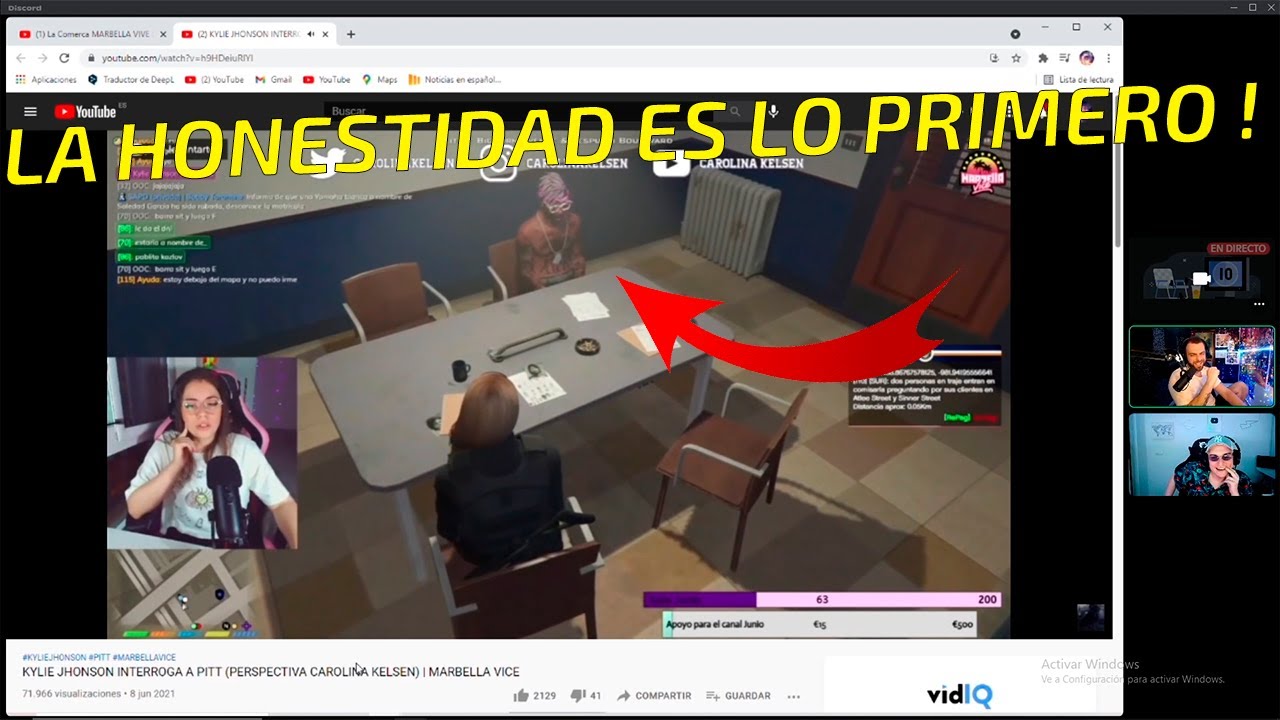
Task: Open Lista de lectura reading list
Action: point(1078,80)
